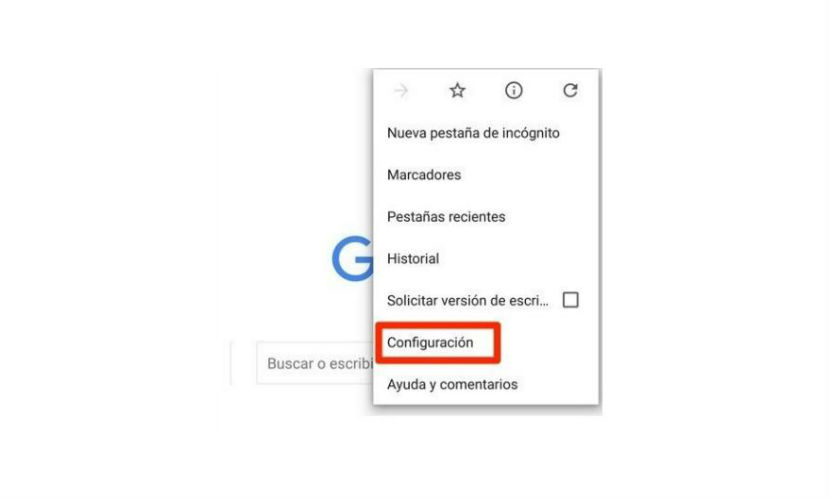Bookmark this page with the star icon
Viewport: 830px width, 500px height.
457,90
